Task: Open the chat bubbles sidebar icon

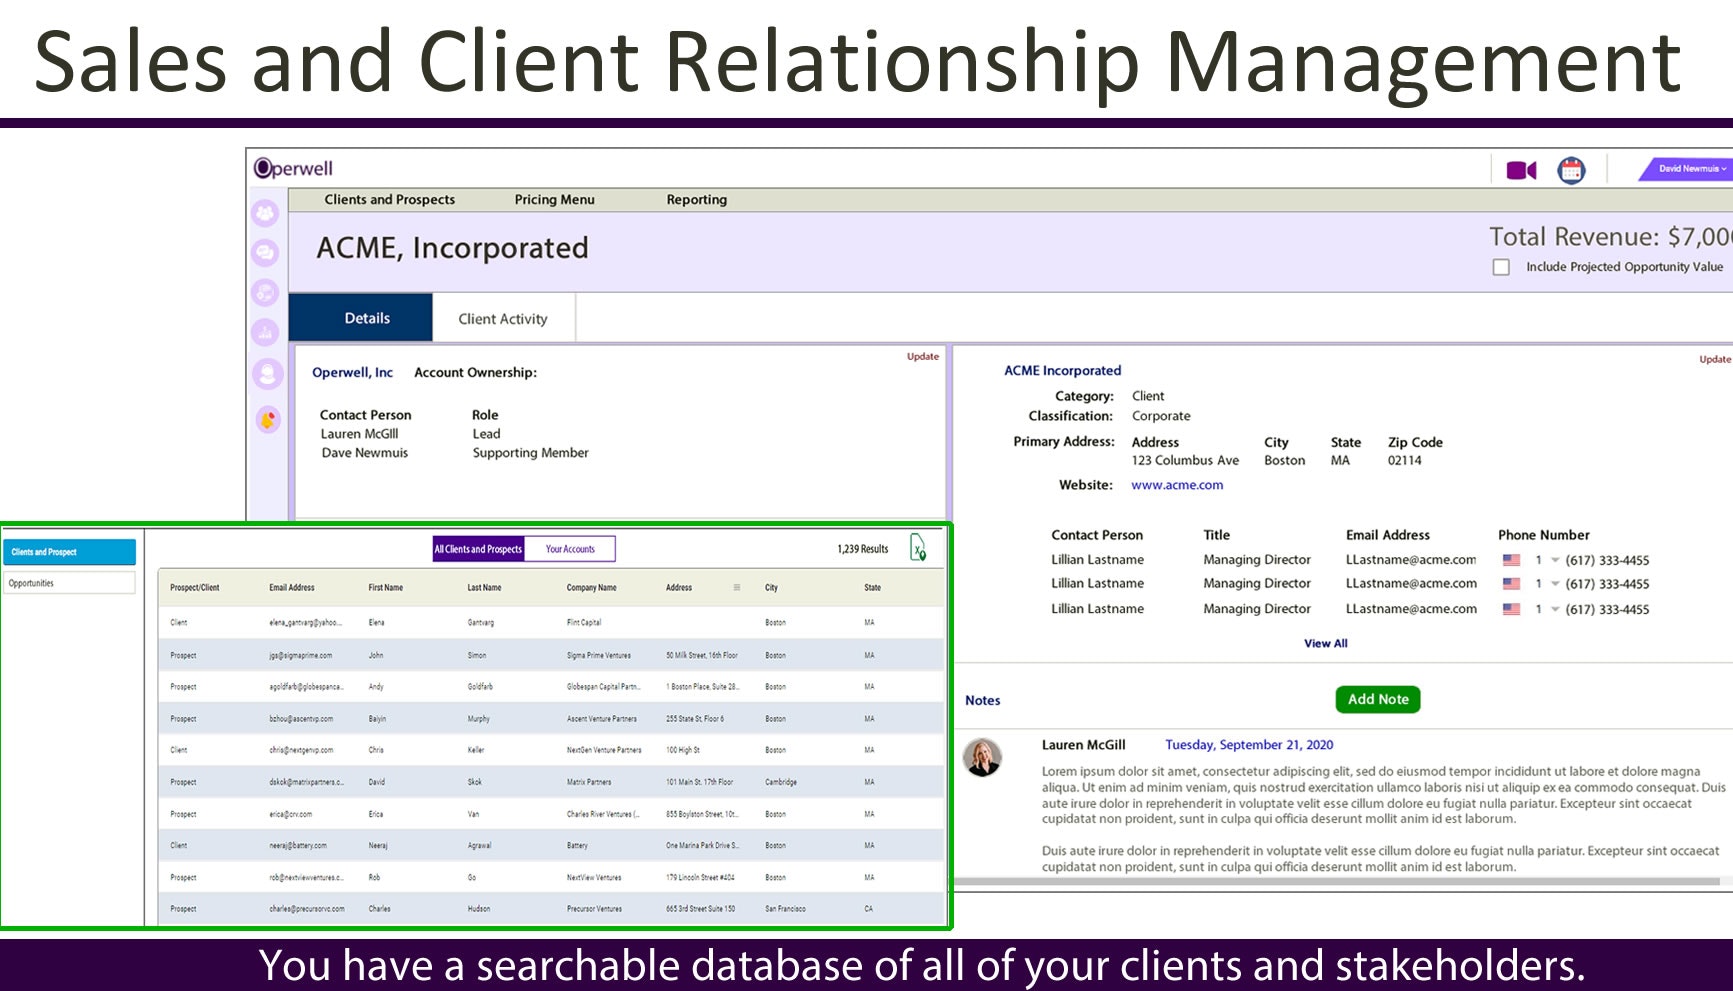Action: tap(265, 253)
